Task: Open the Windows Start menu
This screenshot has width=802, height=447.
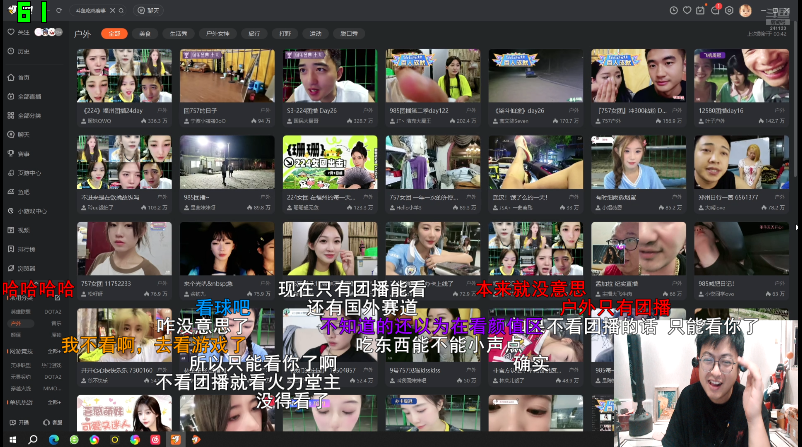Action: pyautogui.click(x=13, y=439)
